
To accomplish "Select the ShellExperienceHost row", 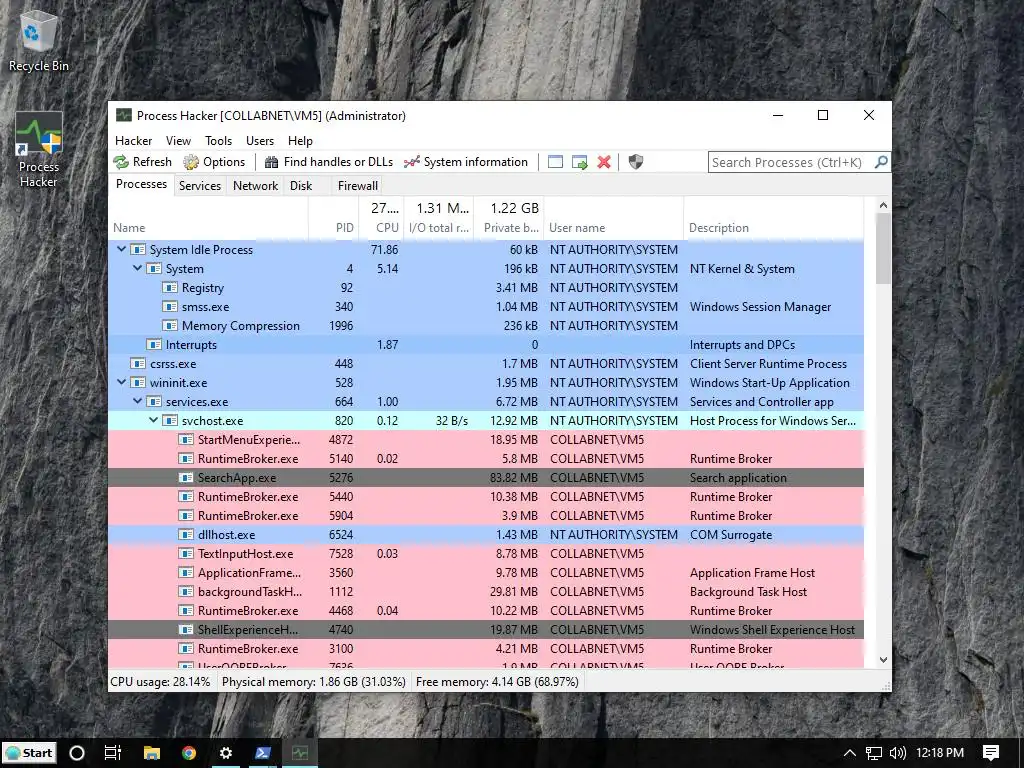I will click(486, 630).
